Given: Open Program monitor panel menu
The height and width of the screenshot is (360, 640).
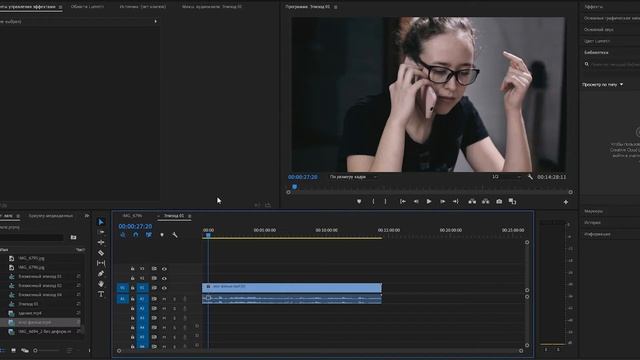Looking at the screenshot, I should (x=336, y=7).
